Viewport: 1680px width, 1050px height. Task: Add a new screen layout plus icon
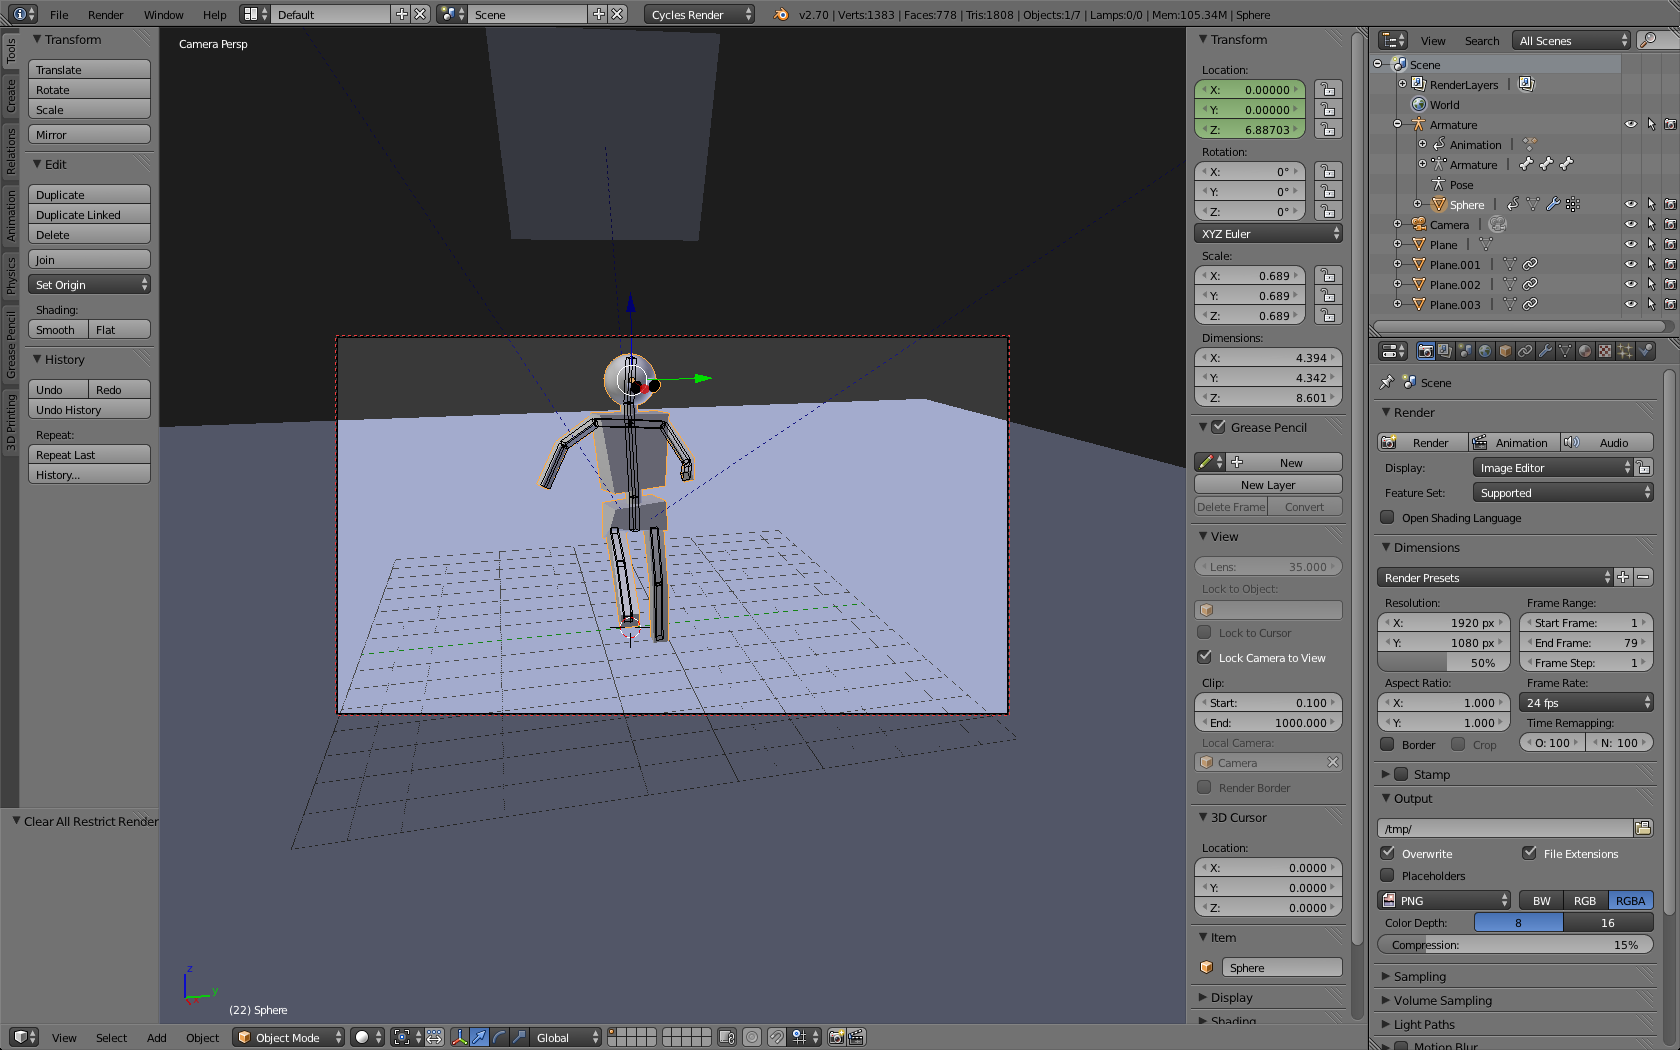(x=401, y=14)
